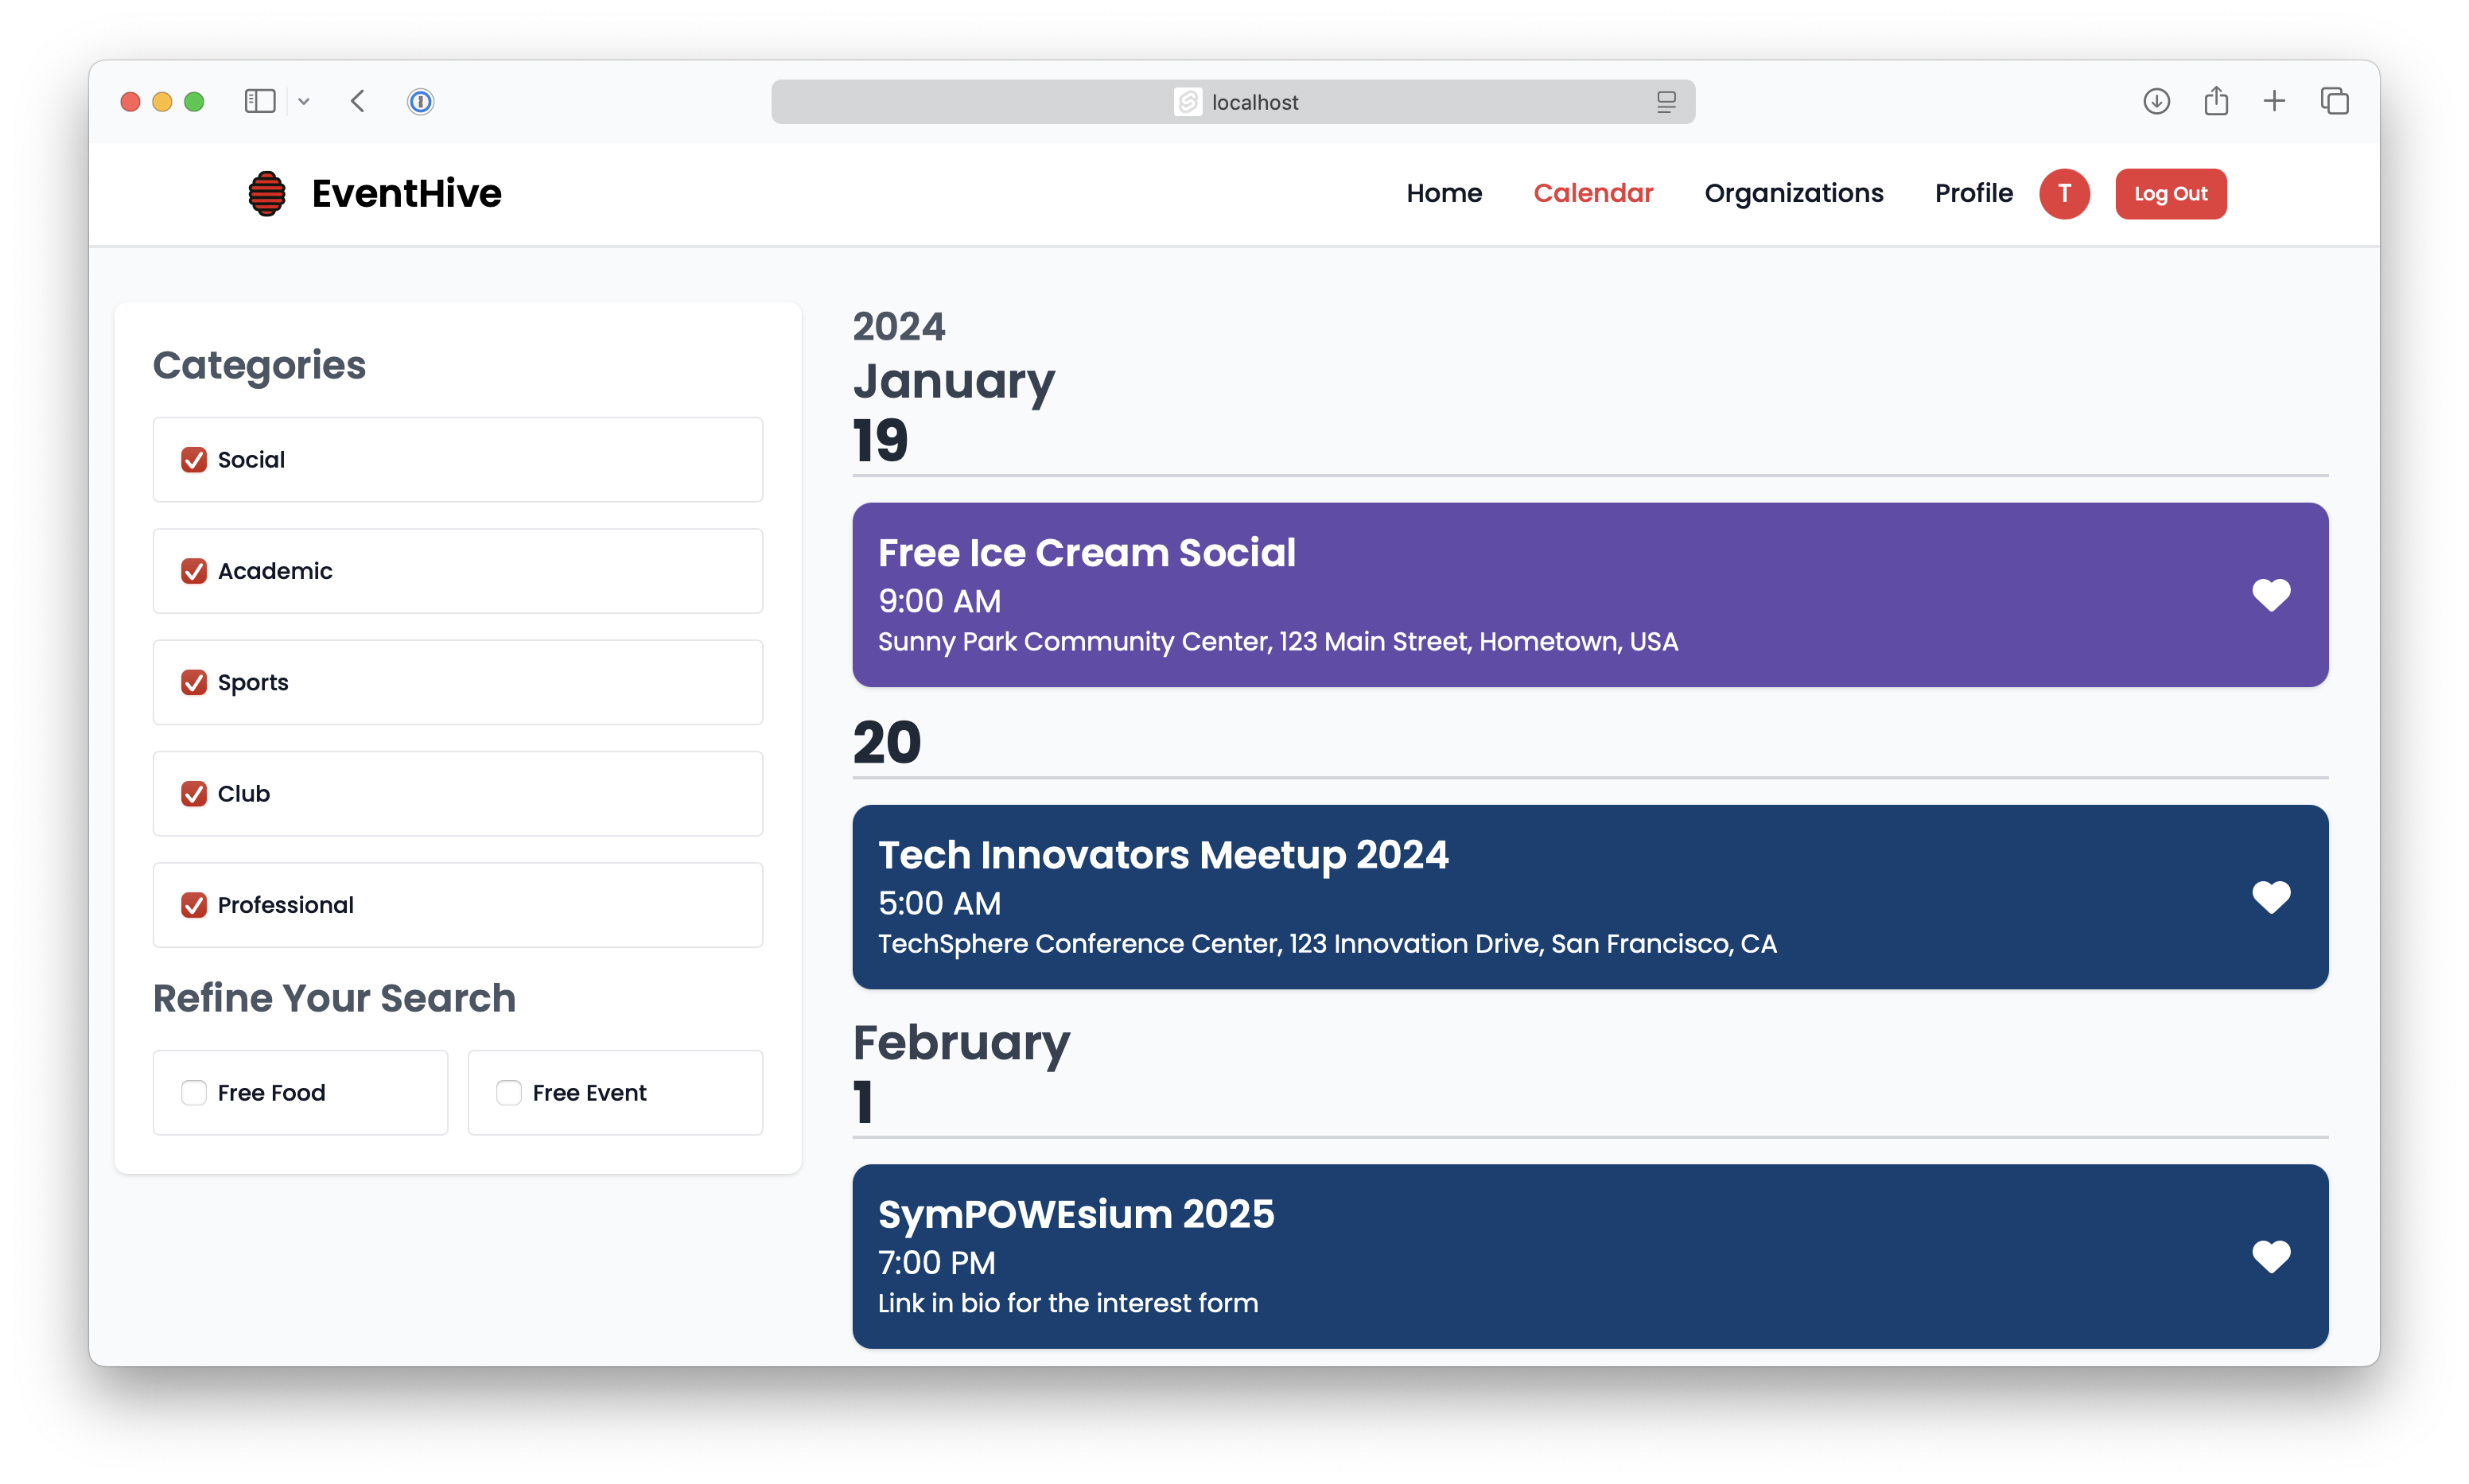Go to the Home nav item
Viewport: 2469px width, 1484px height.
[x=1443, y=193]
